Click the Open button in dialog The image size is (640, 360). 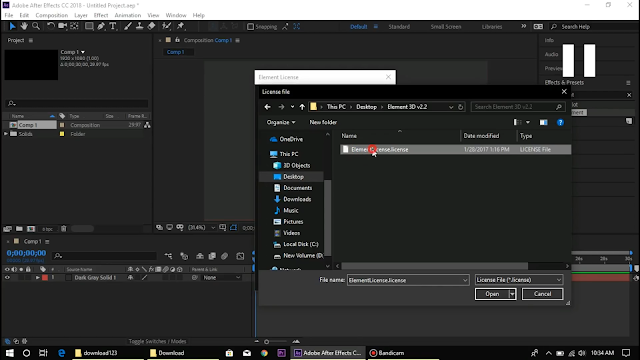[492, 294]
